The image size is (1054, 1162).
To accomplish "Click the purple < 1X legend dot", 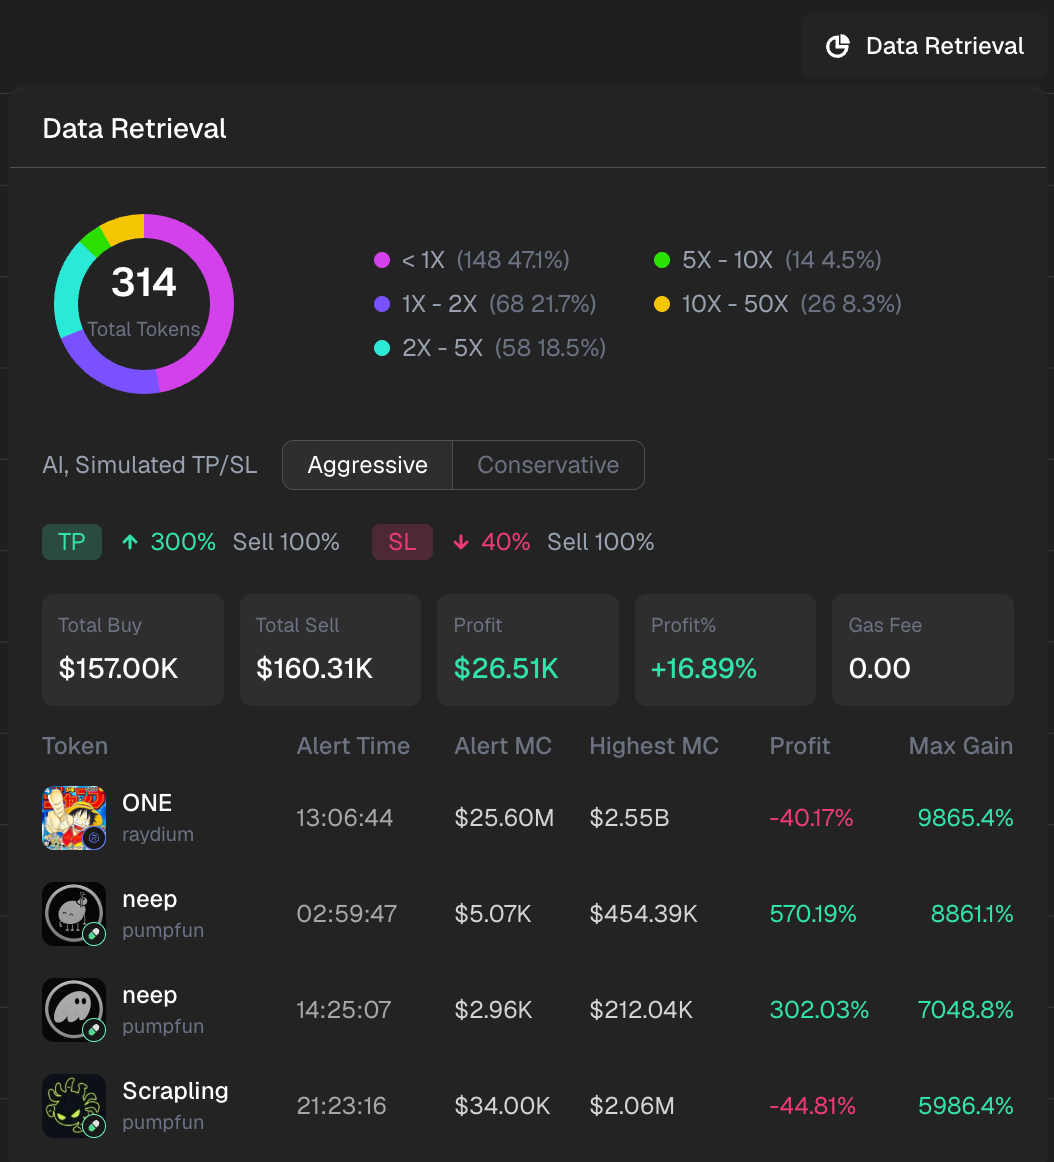I will tap(382, 260).
